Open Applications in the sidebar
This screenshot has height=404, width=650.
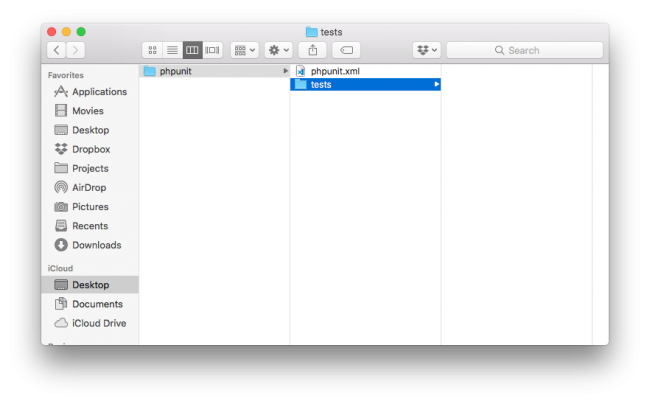coord(98,92)
